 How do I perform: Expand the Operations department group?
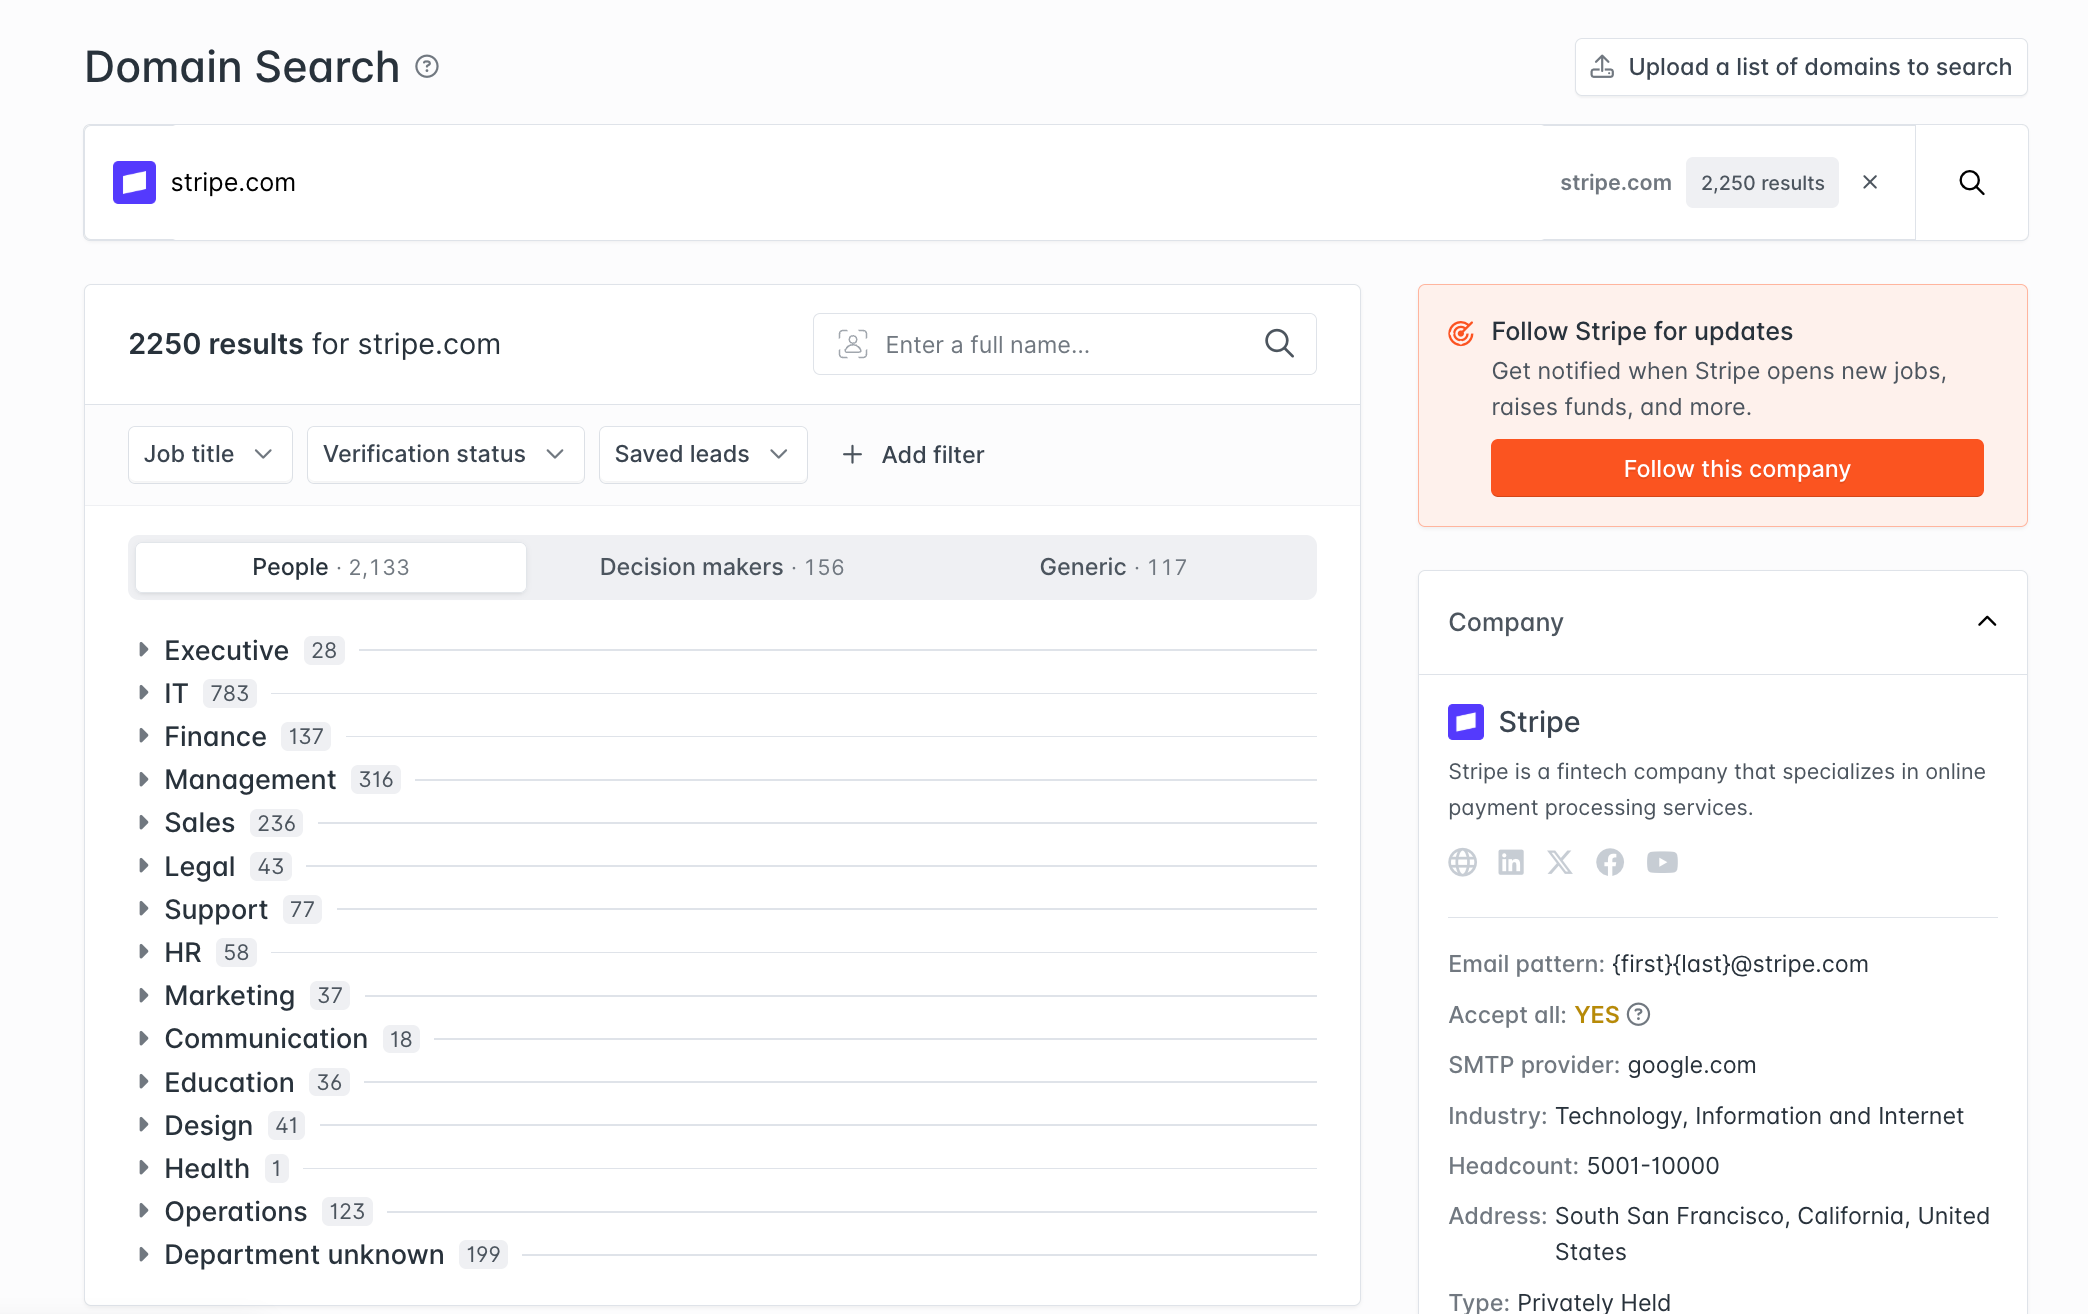143,1211
